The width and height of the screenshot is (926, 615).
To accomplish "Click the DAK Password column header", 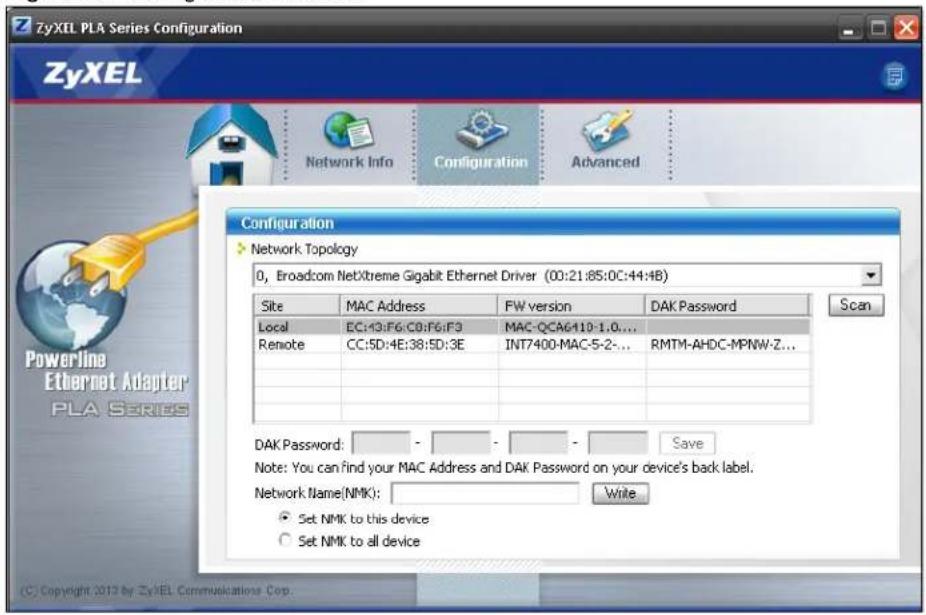I will (727, 305).
